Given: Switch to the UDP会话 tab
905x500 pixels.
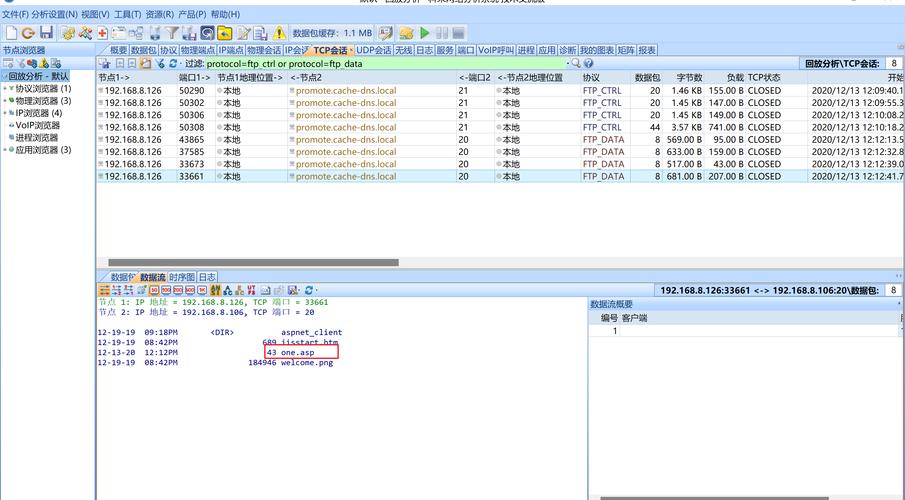Looking at the screenshot, I should [x=374, y=50].
